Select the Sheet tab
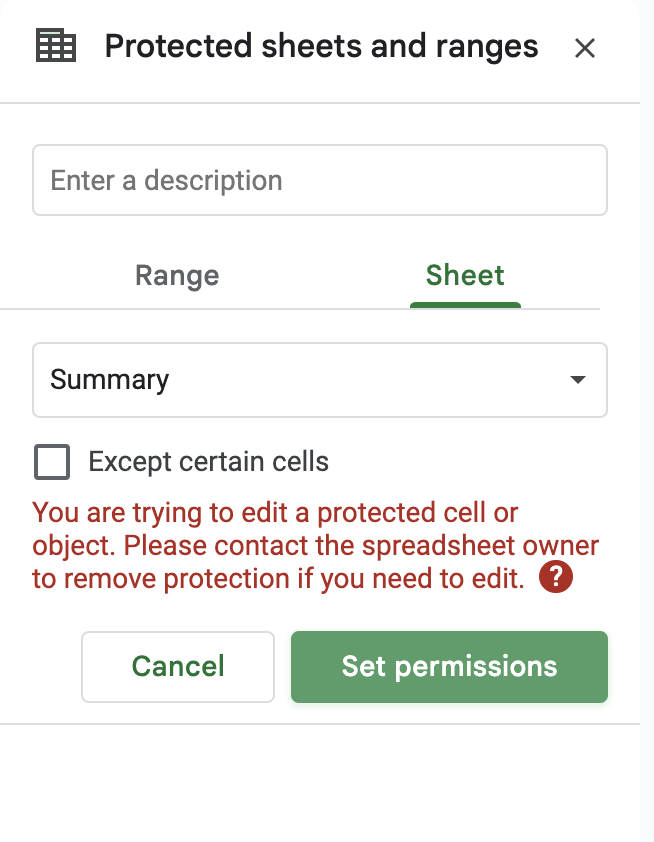The image size is (654, 842). click(465, 276)
